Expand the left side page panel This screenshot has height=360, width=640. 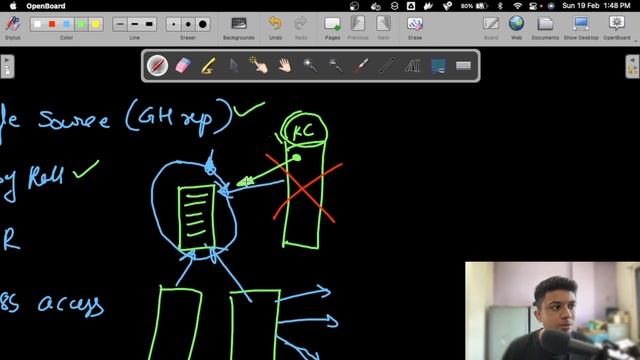[7, 66]
